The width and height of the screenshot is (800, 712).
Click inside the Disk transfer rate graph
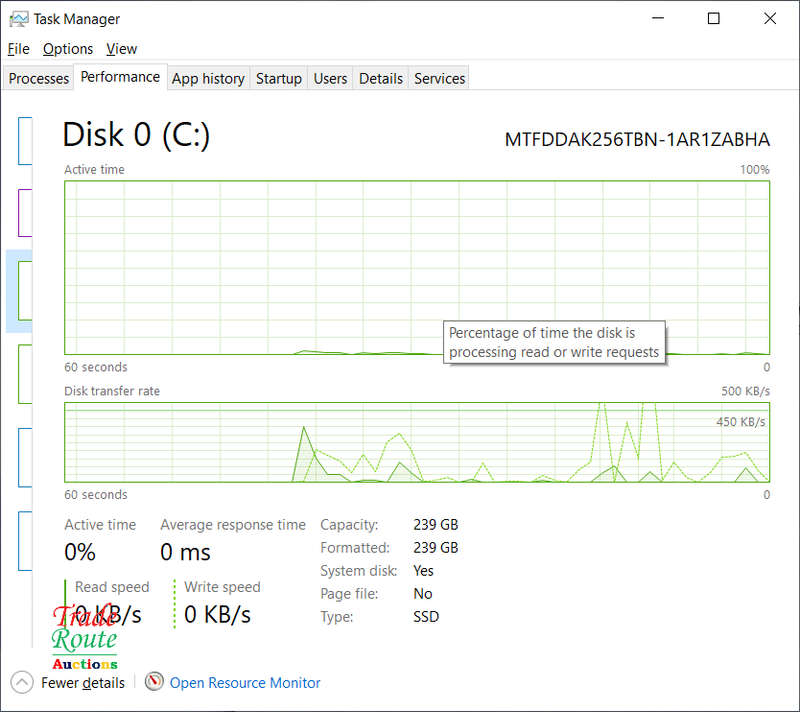(200, 440)
